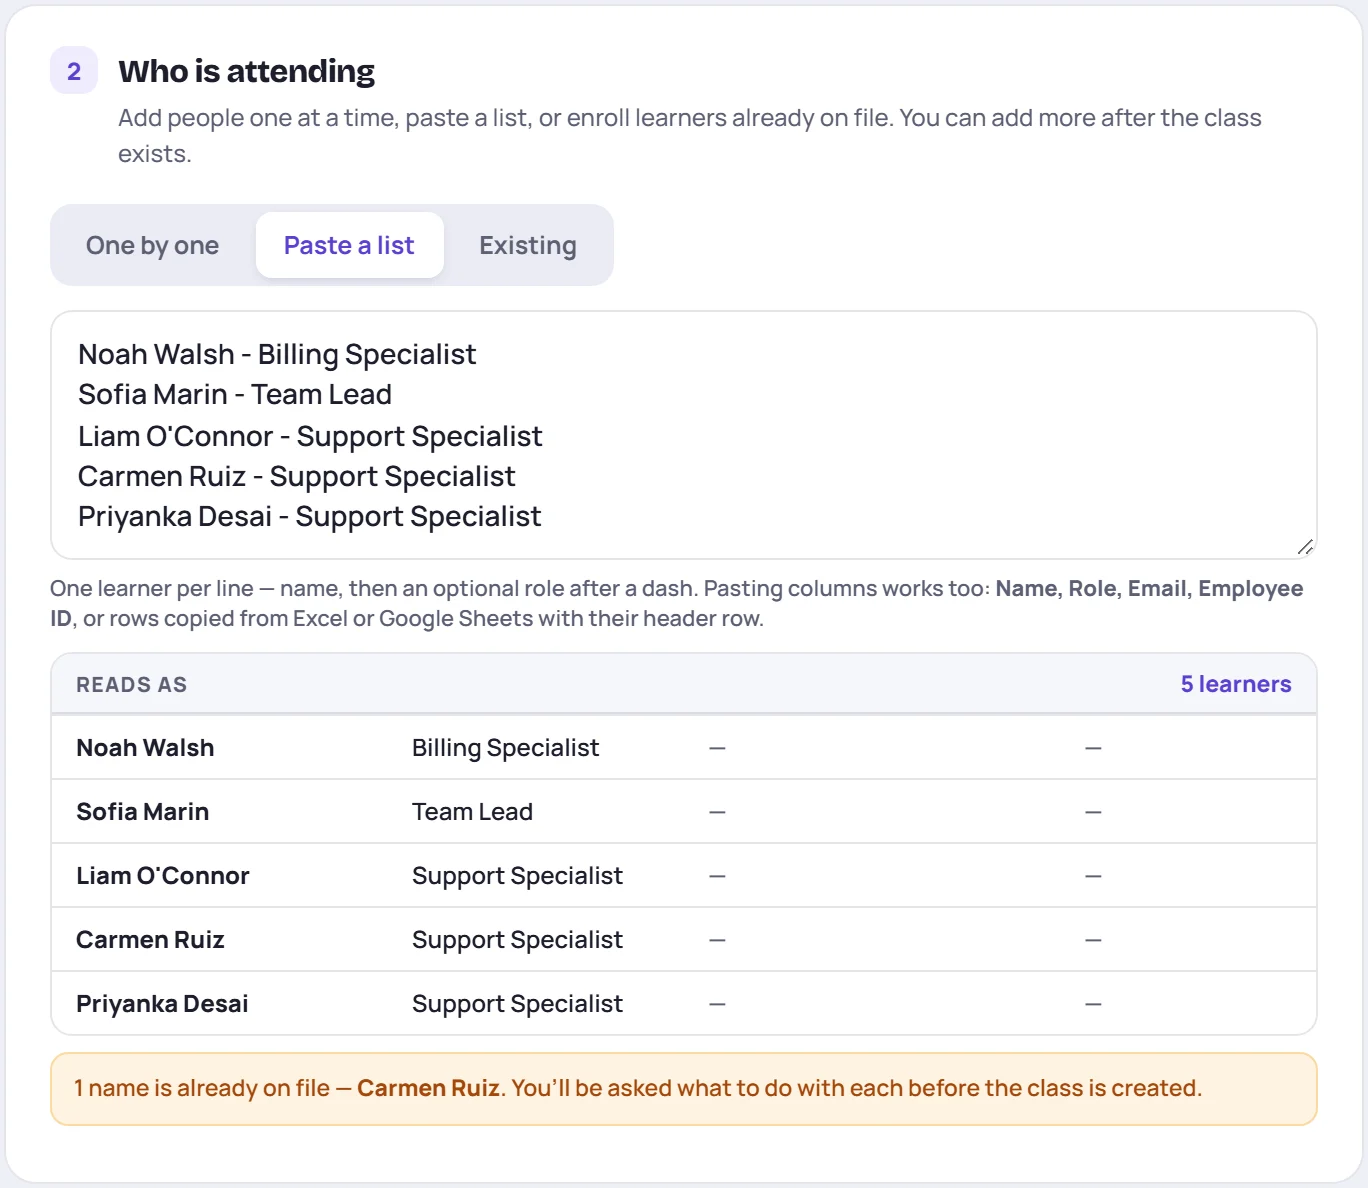Click the Who is attending heading
The image size is (1368, 1188).
(x=246, y=71)
